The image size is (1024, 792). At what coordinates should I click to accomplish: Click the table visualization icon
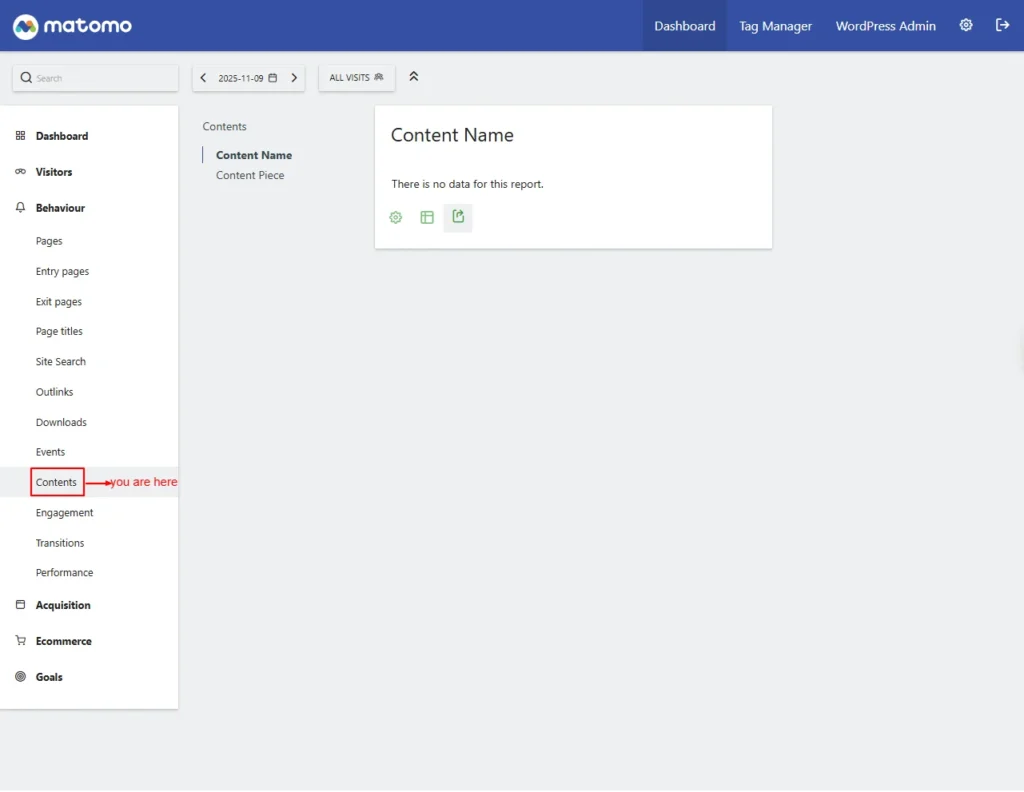427,217
